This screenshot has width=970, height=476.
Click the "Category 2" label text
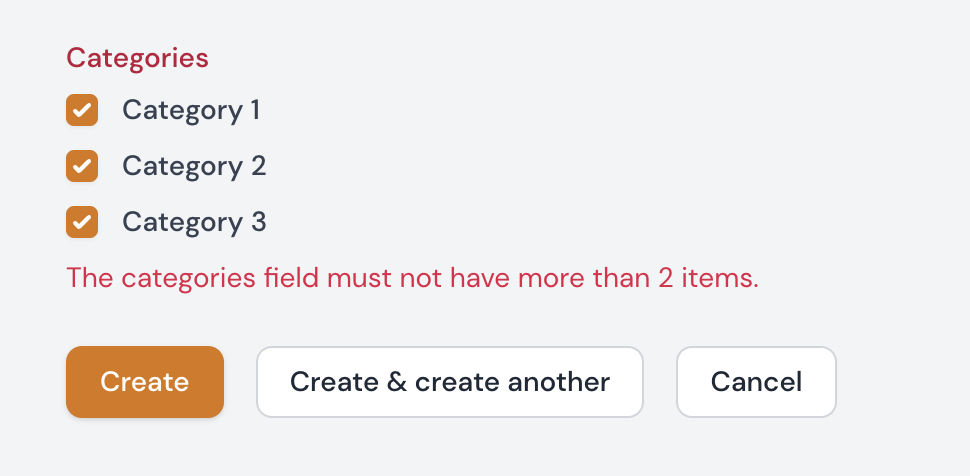coord(194,166)
